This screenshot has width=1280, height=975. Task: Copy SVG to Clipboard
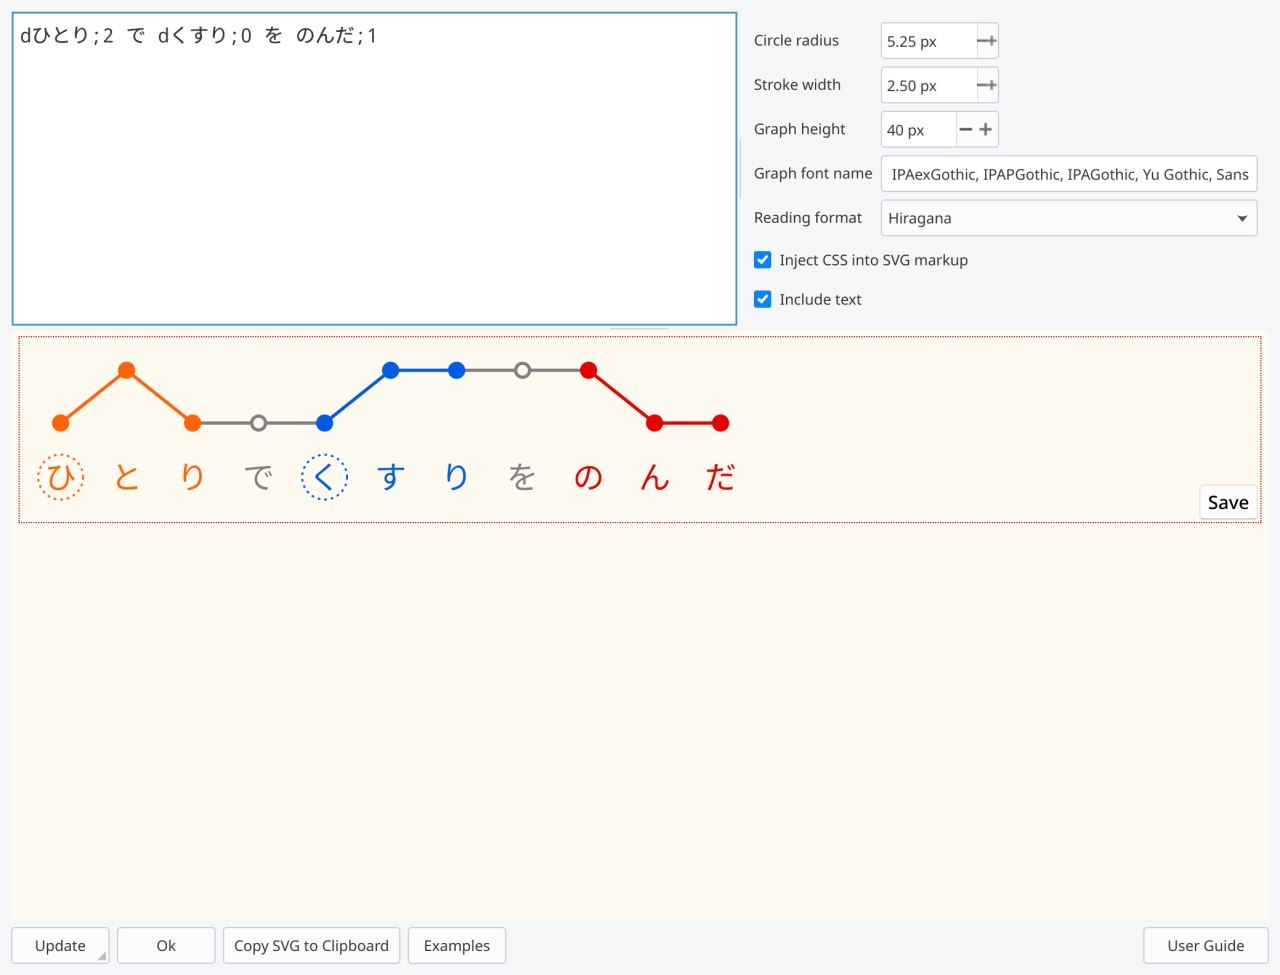312,946
